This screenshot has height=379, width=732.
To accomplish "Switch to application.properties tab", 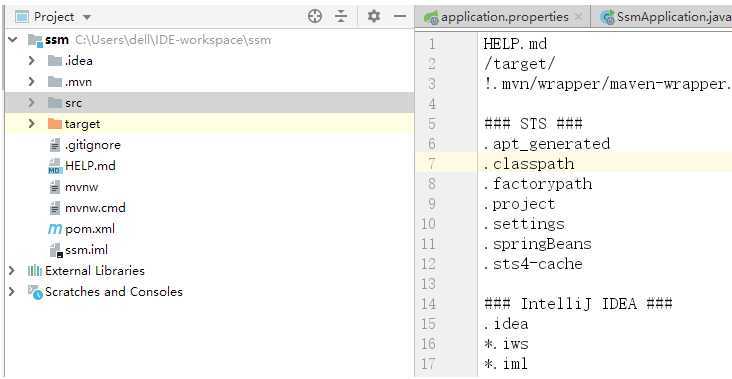I will [x=504, y=17].
